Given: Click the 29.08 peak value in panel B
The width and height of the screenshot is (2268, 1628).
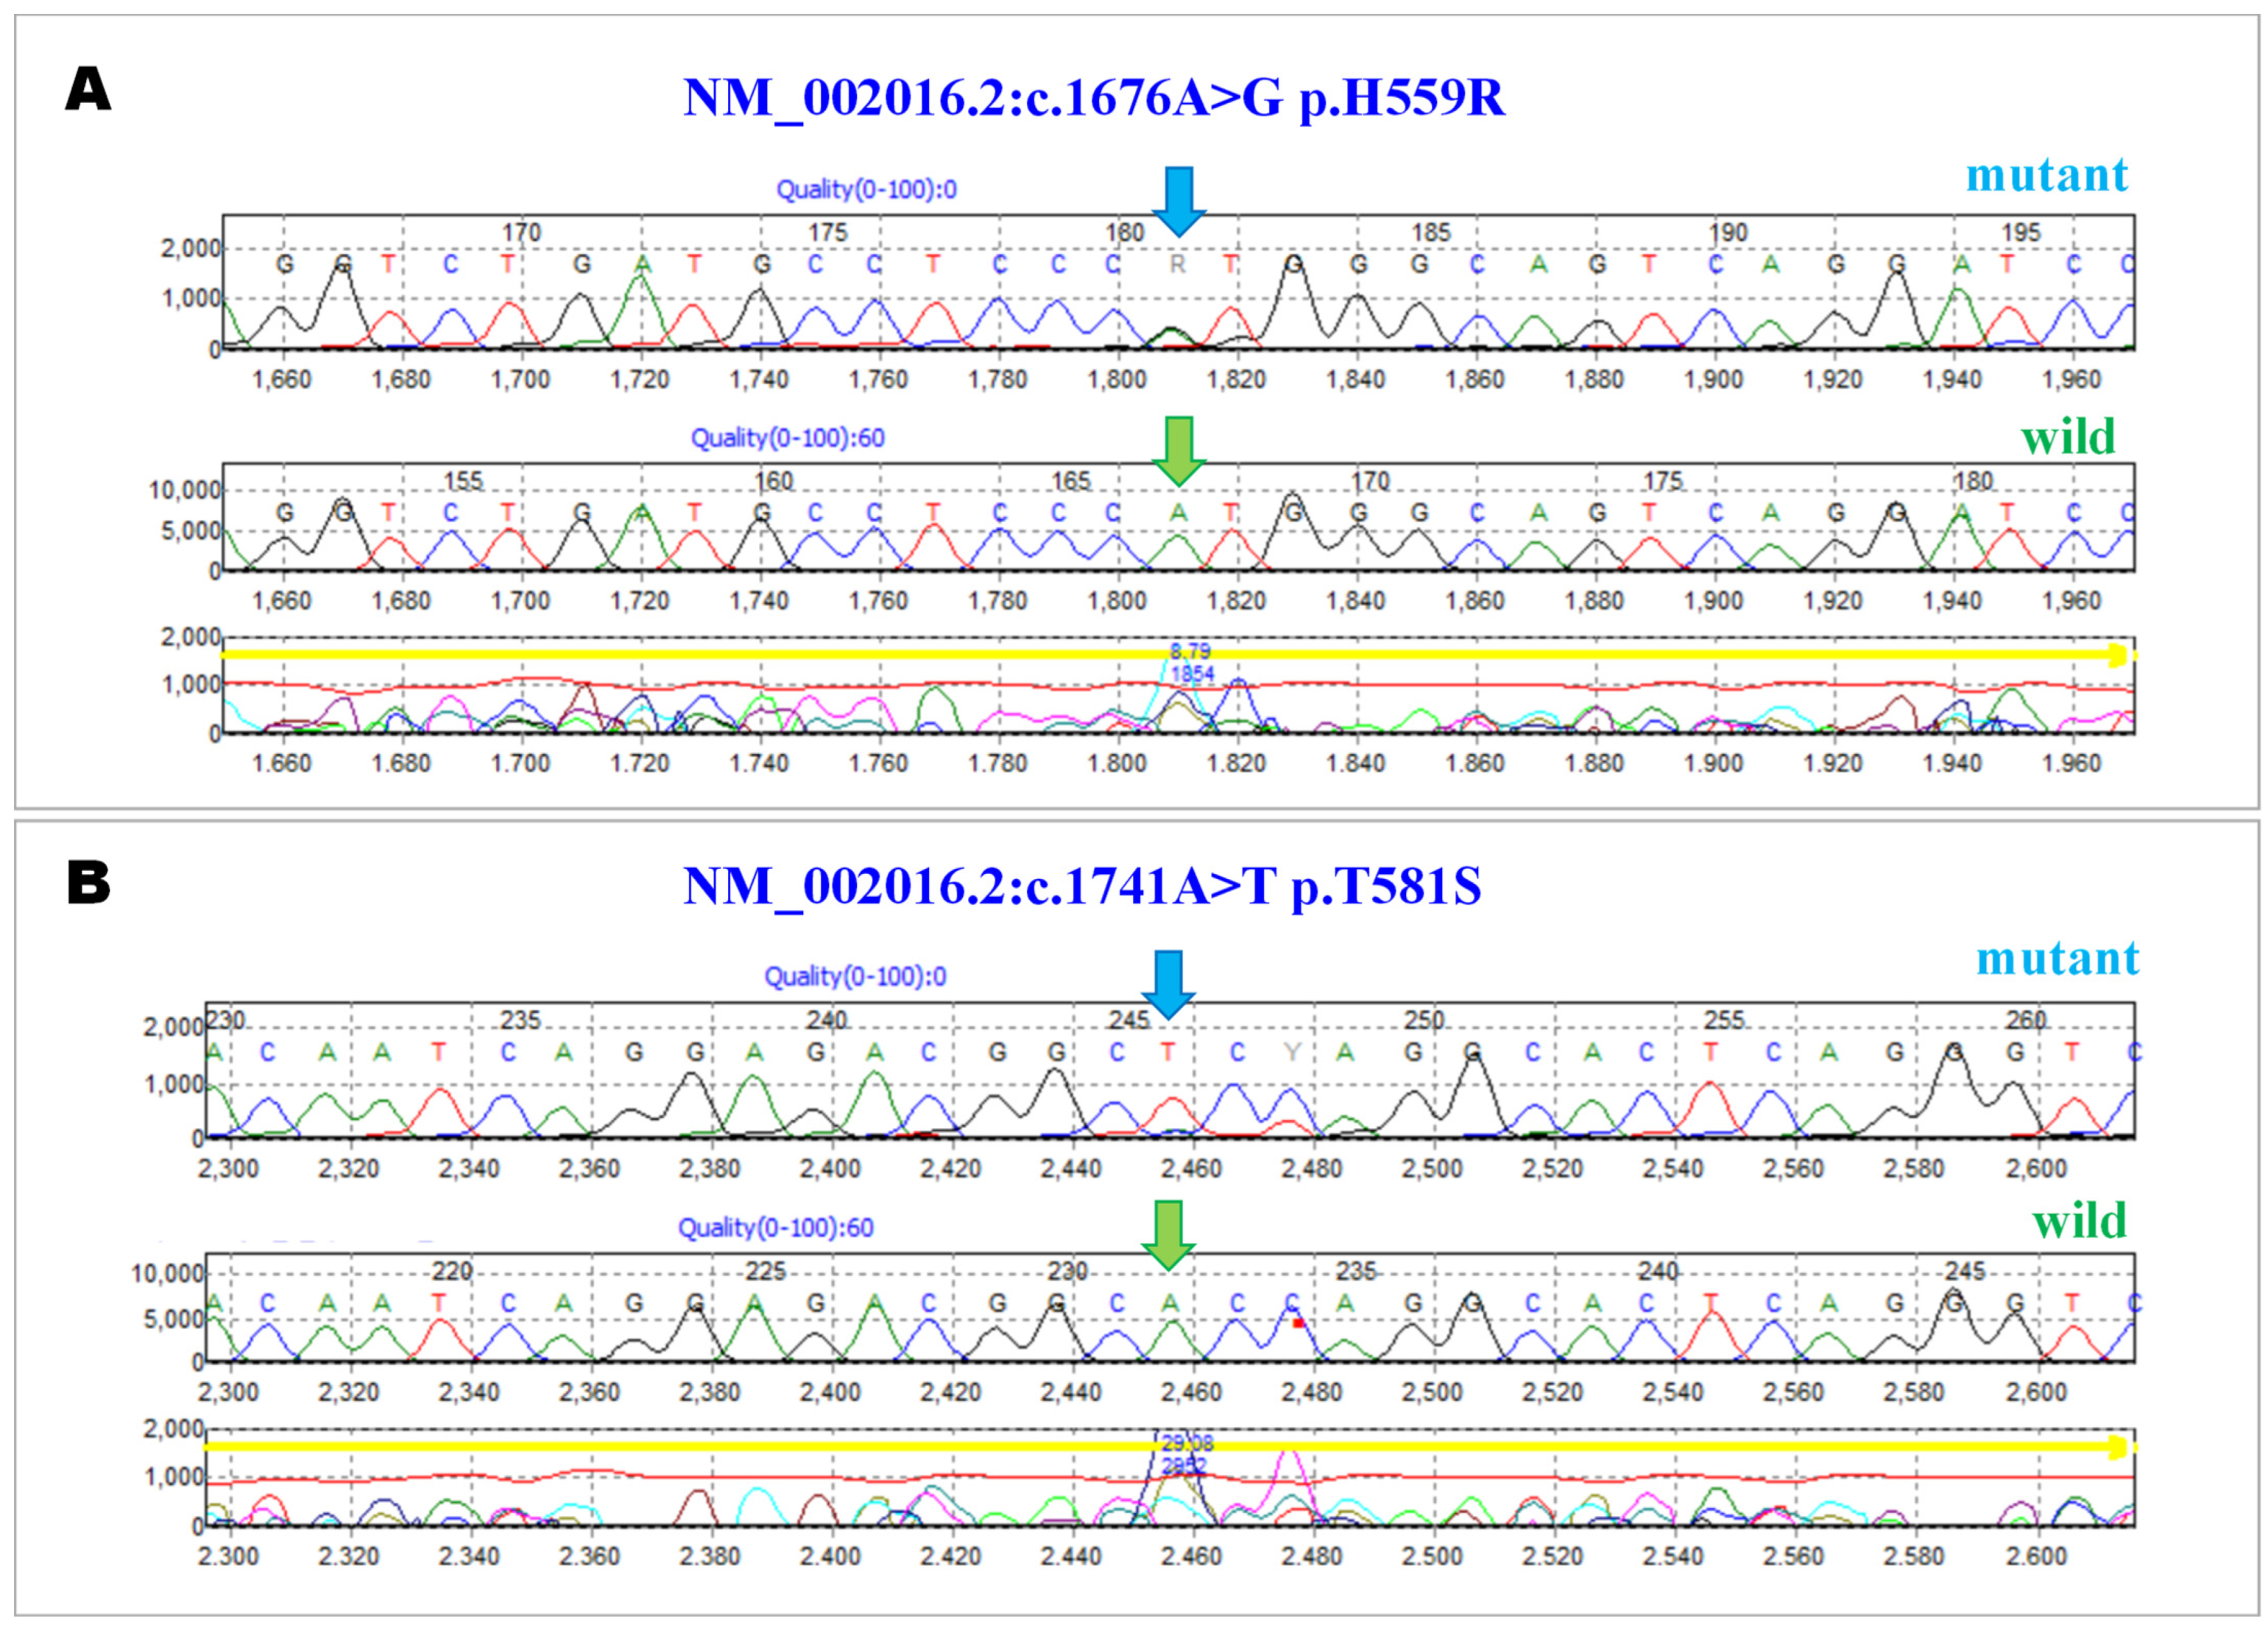Looking at the screenshot, I should (x=1187, y=1443).
